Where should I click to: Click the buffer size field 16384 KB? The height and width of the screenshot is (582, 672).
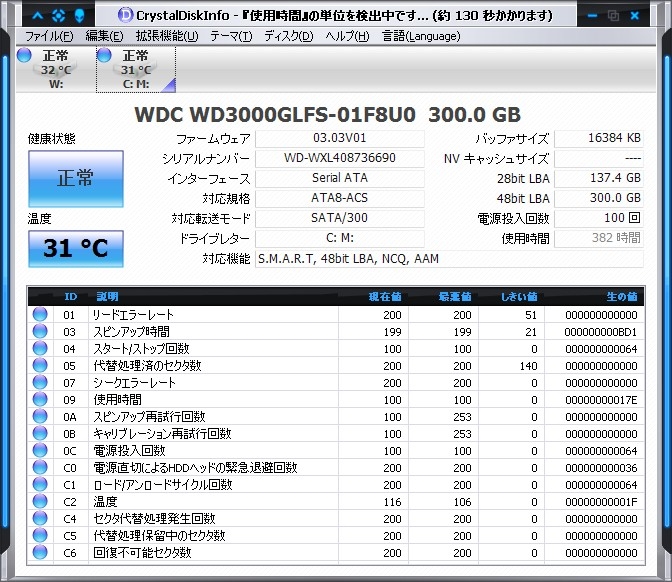coord(599,138)
